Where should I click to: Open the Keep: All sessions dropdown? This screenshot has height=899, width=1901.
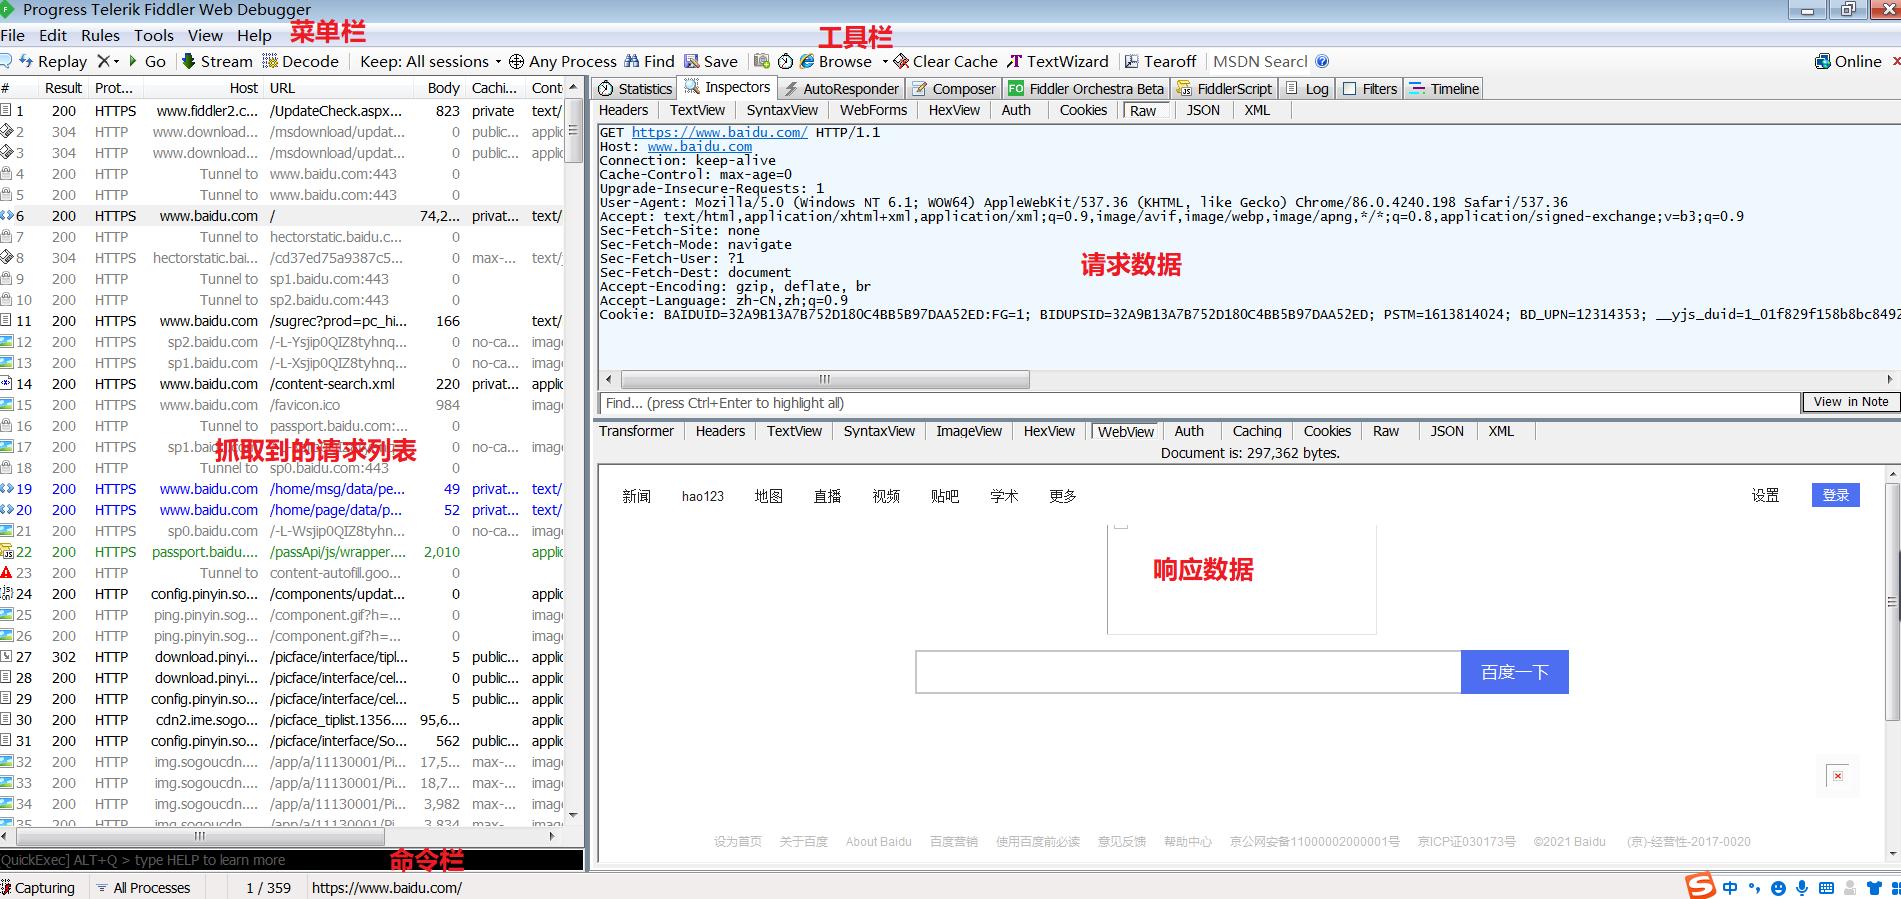pyautogui.click(x=430, y=61)
